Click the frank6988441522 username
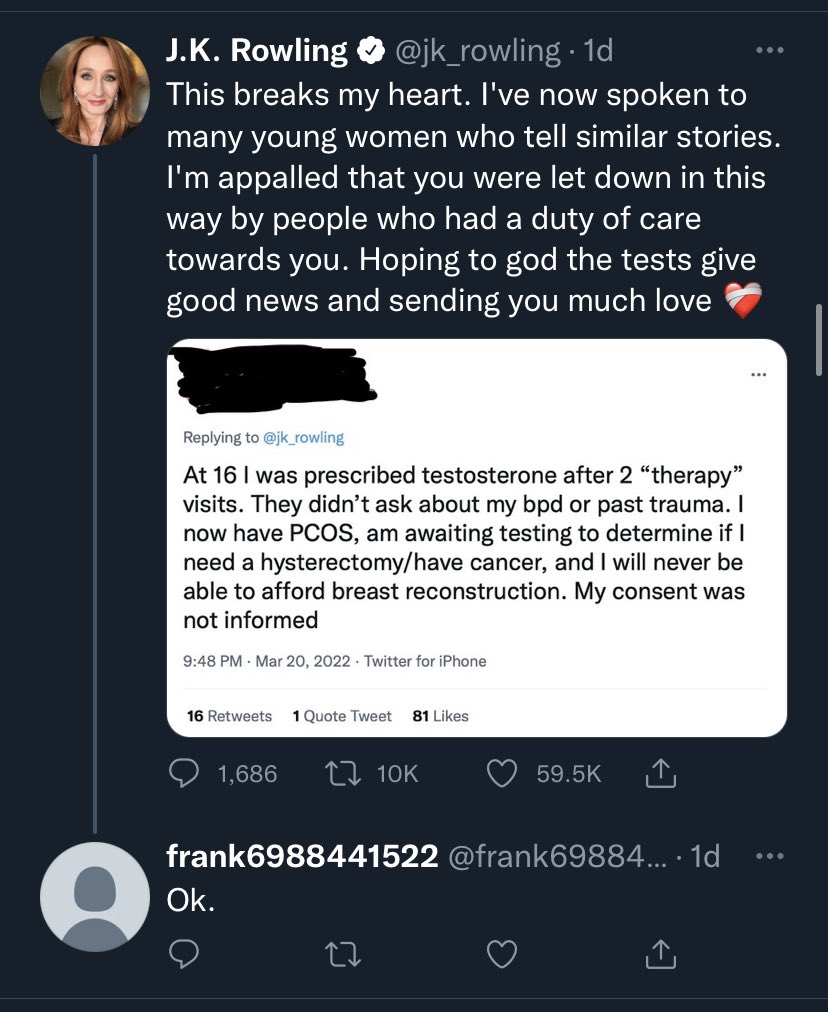 coord(302,856)
